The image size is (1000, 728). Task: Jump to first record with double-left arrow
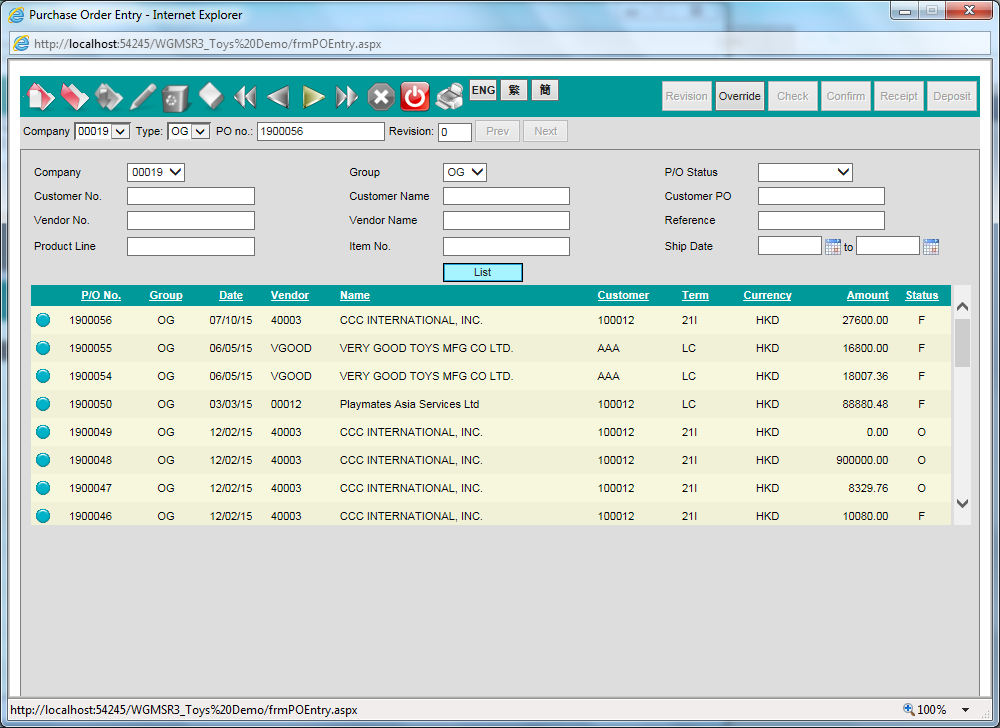coord(245,97)
